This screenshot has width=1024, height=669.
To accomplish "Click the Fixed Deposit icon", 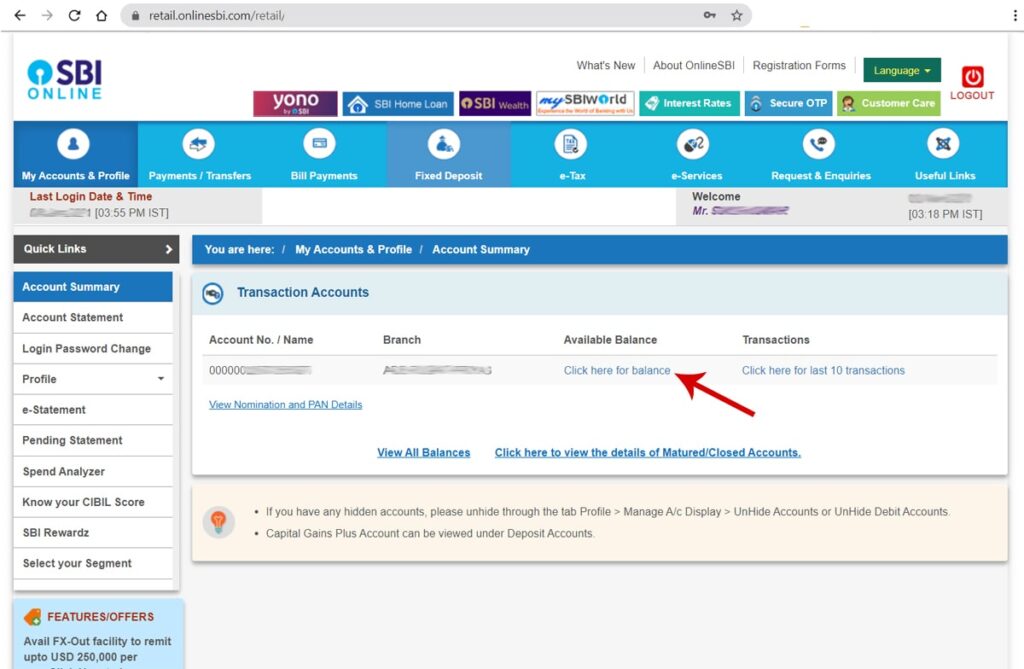I will coord(444,144).
